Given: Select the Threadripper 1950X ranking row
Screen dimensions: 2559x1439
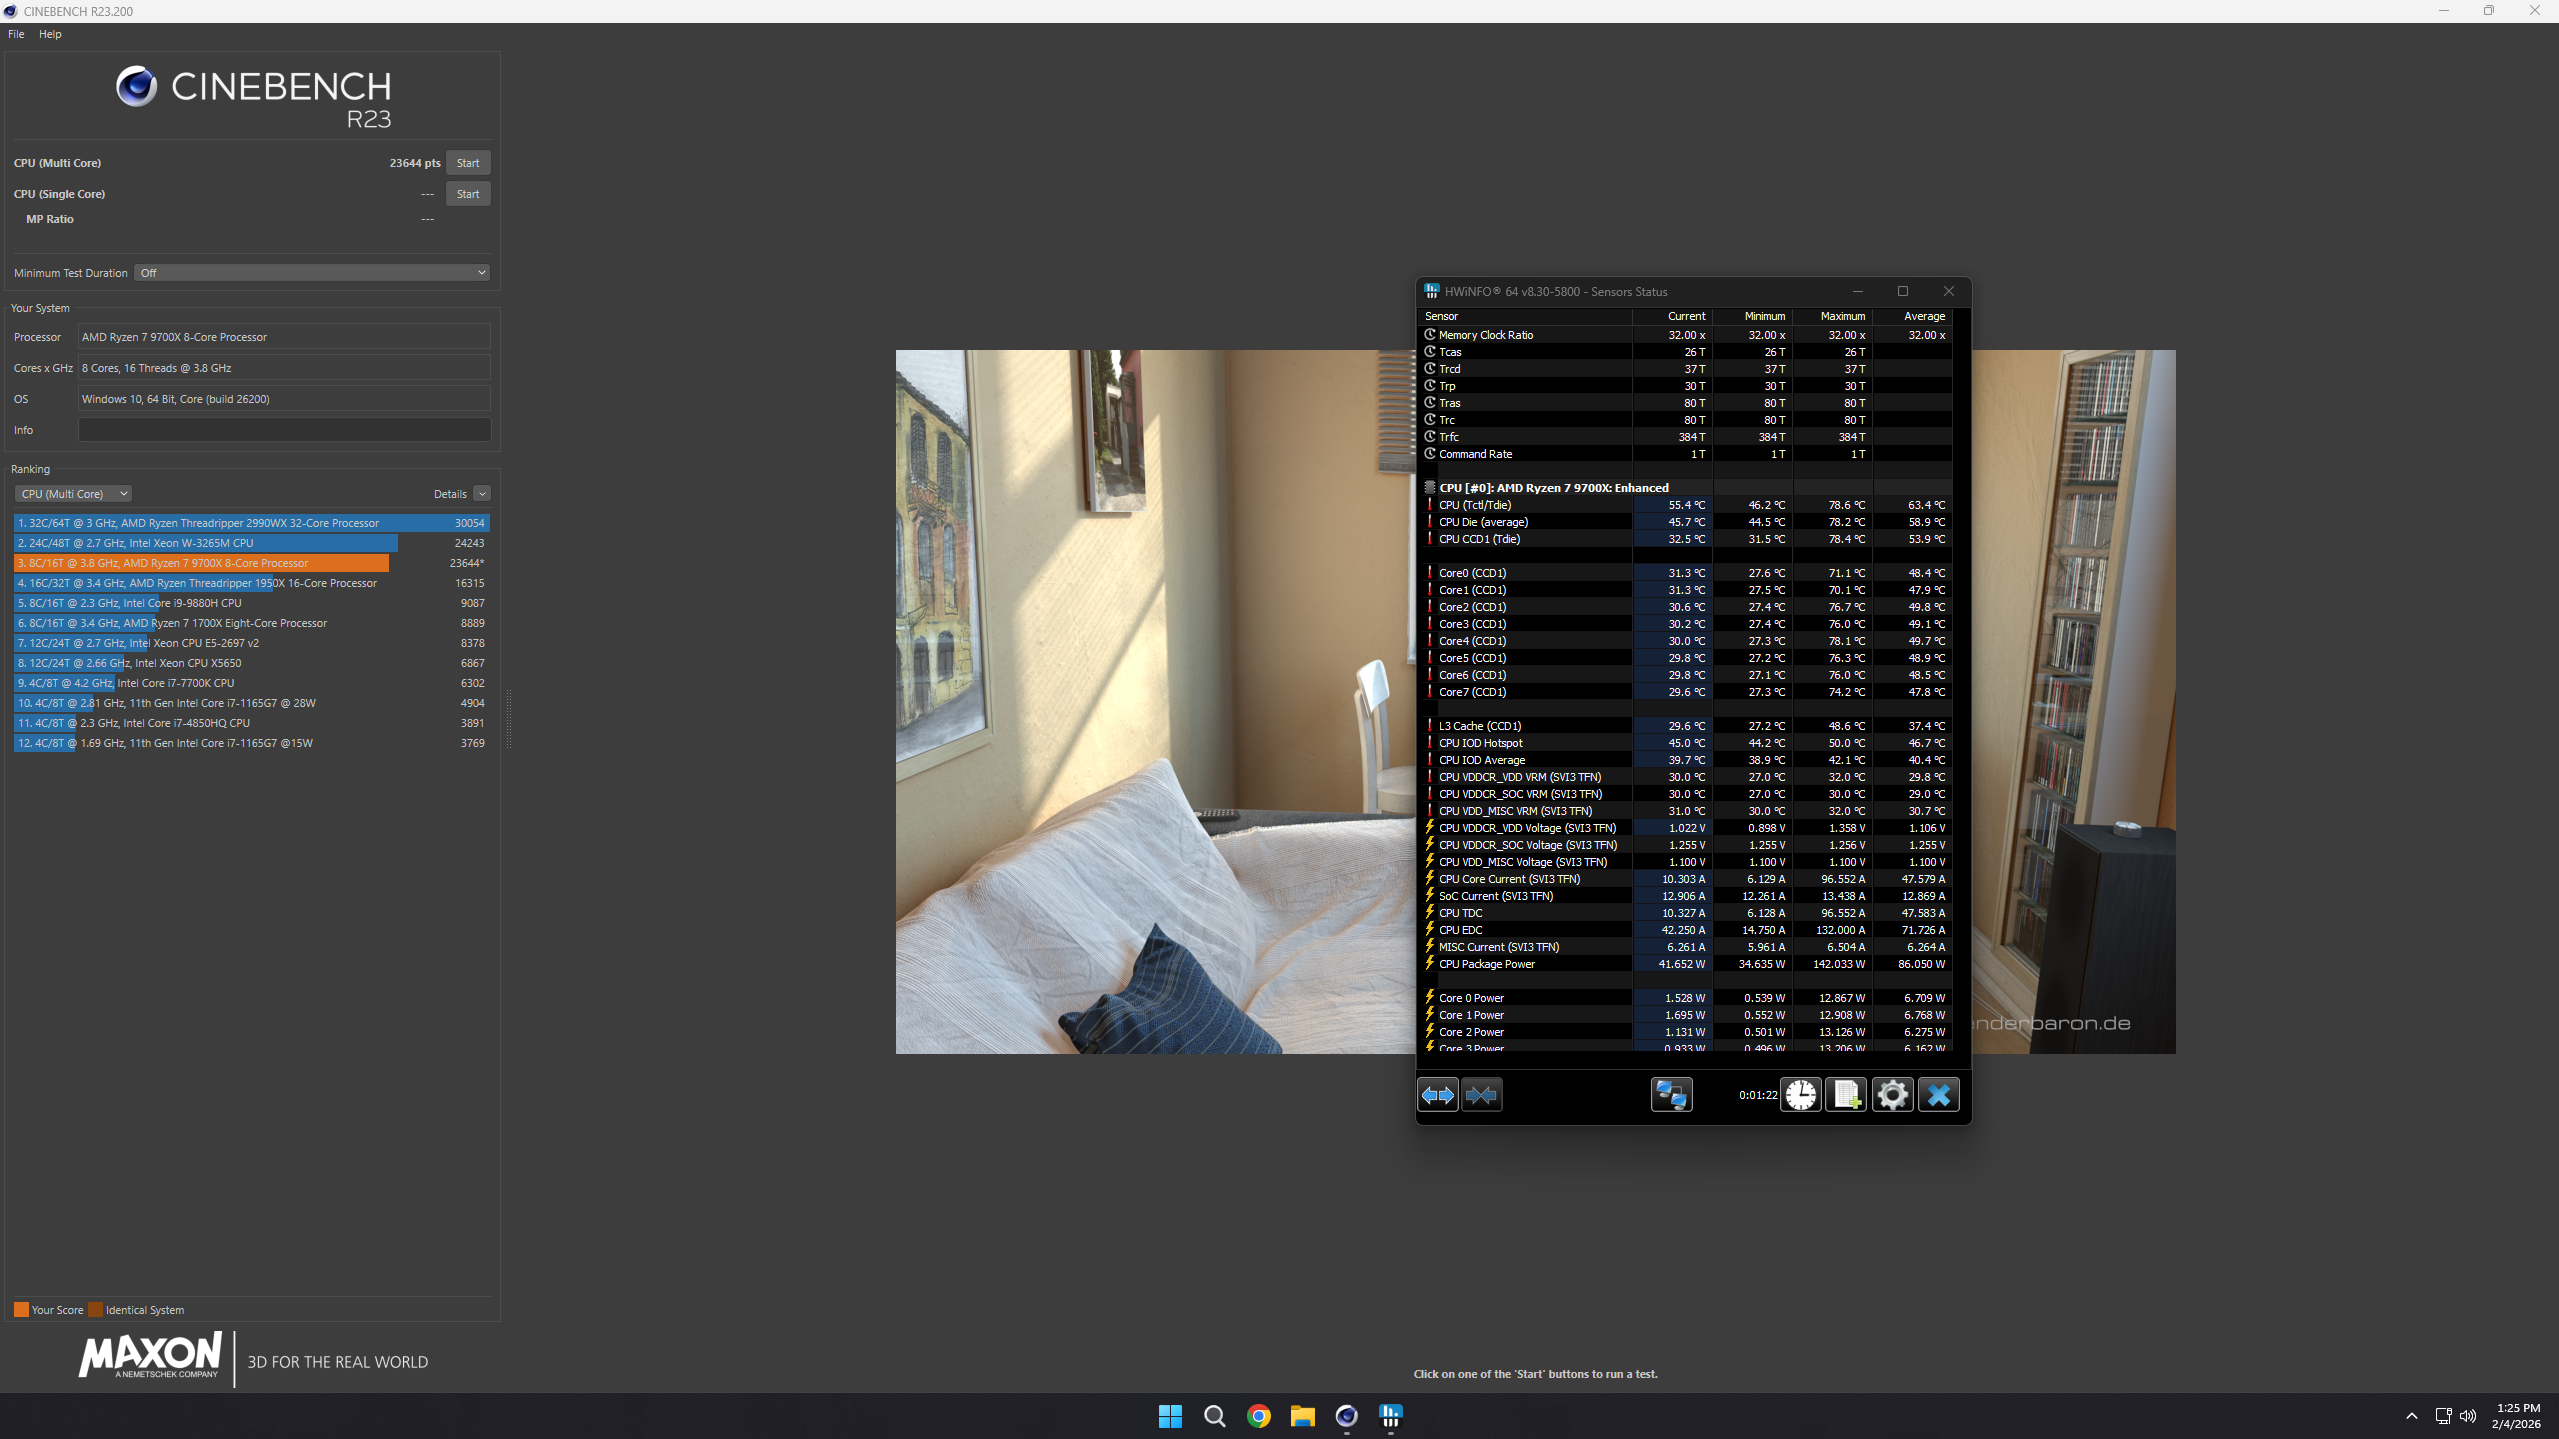Looking at the screenshot, I should [251, 583].
